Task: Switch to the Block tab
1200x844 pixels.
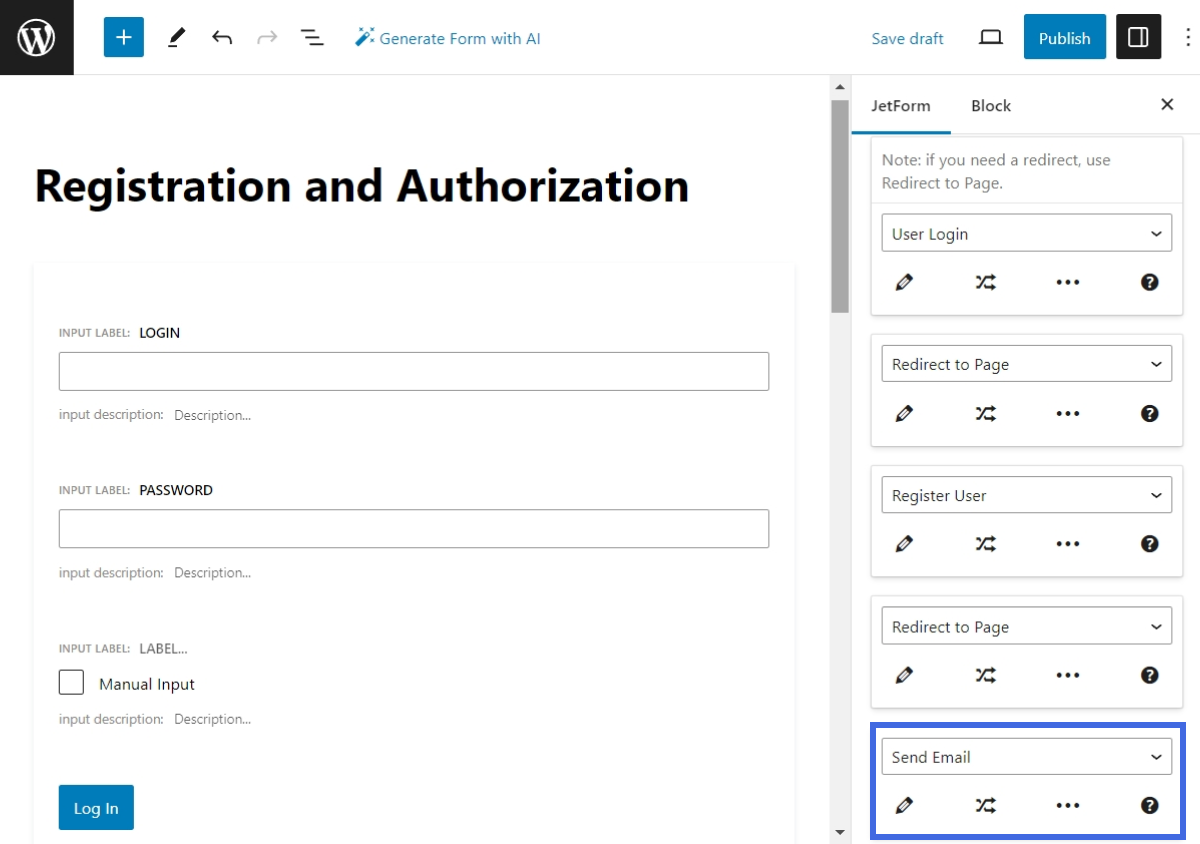Action: click(x=990, y=106)
